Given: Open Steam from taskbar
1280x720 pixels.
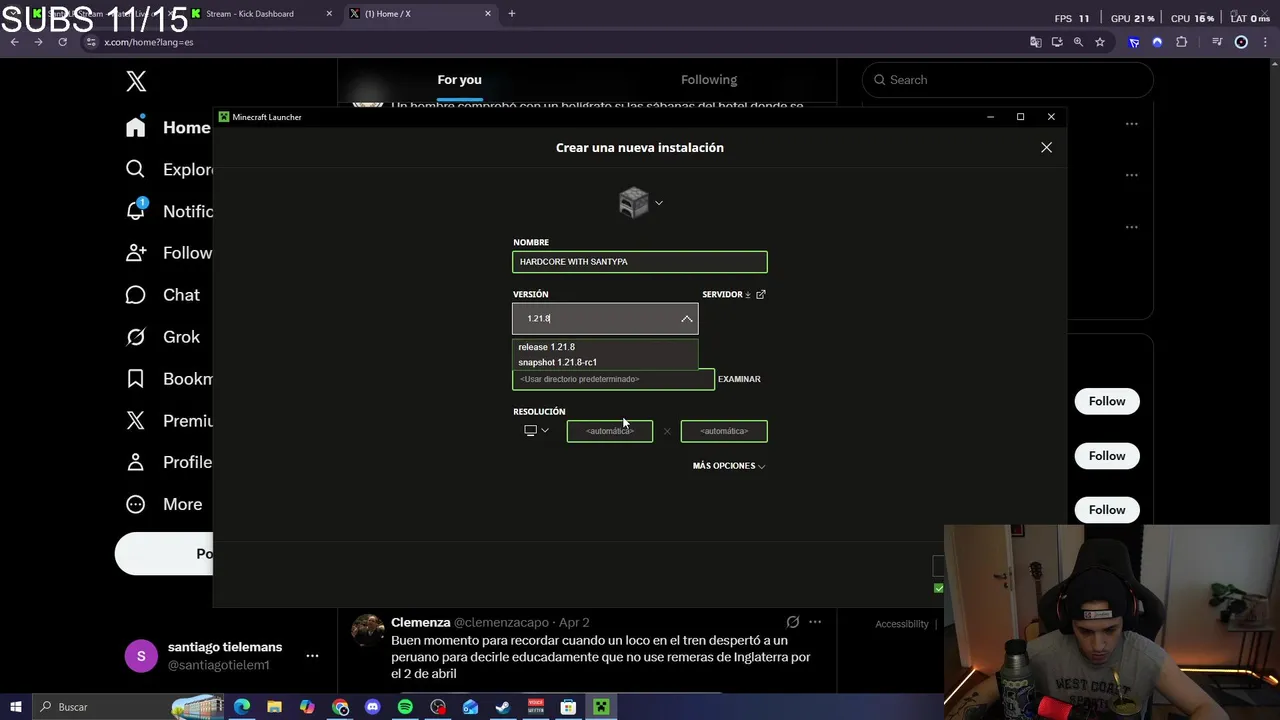Looking at the screenshot, I should (503, 707).
